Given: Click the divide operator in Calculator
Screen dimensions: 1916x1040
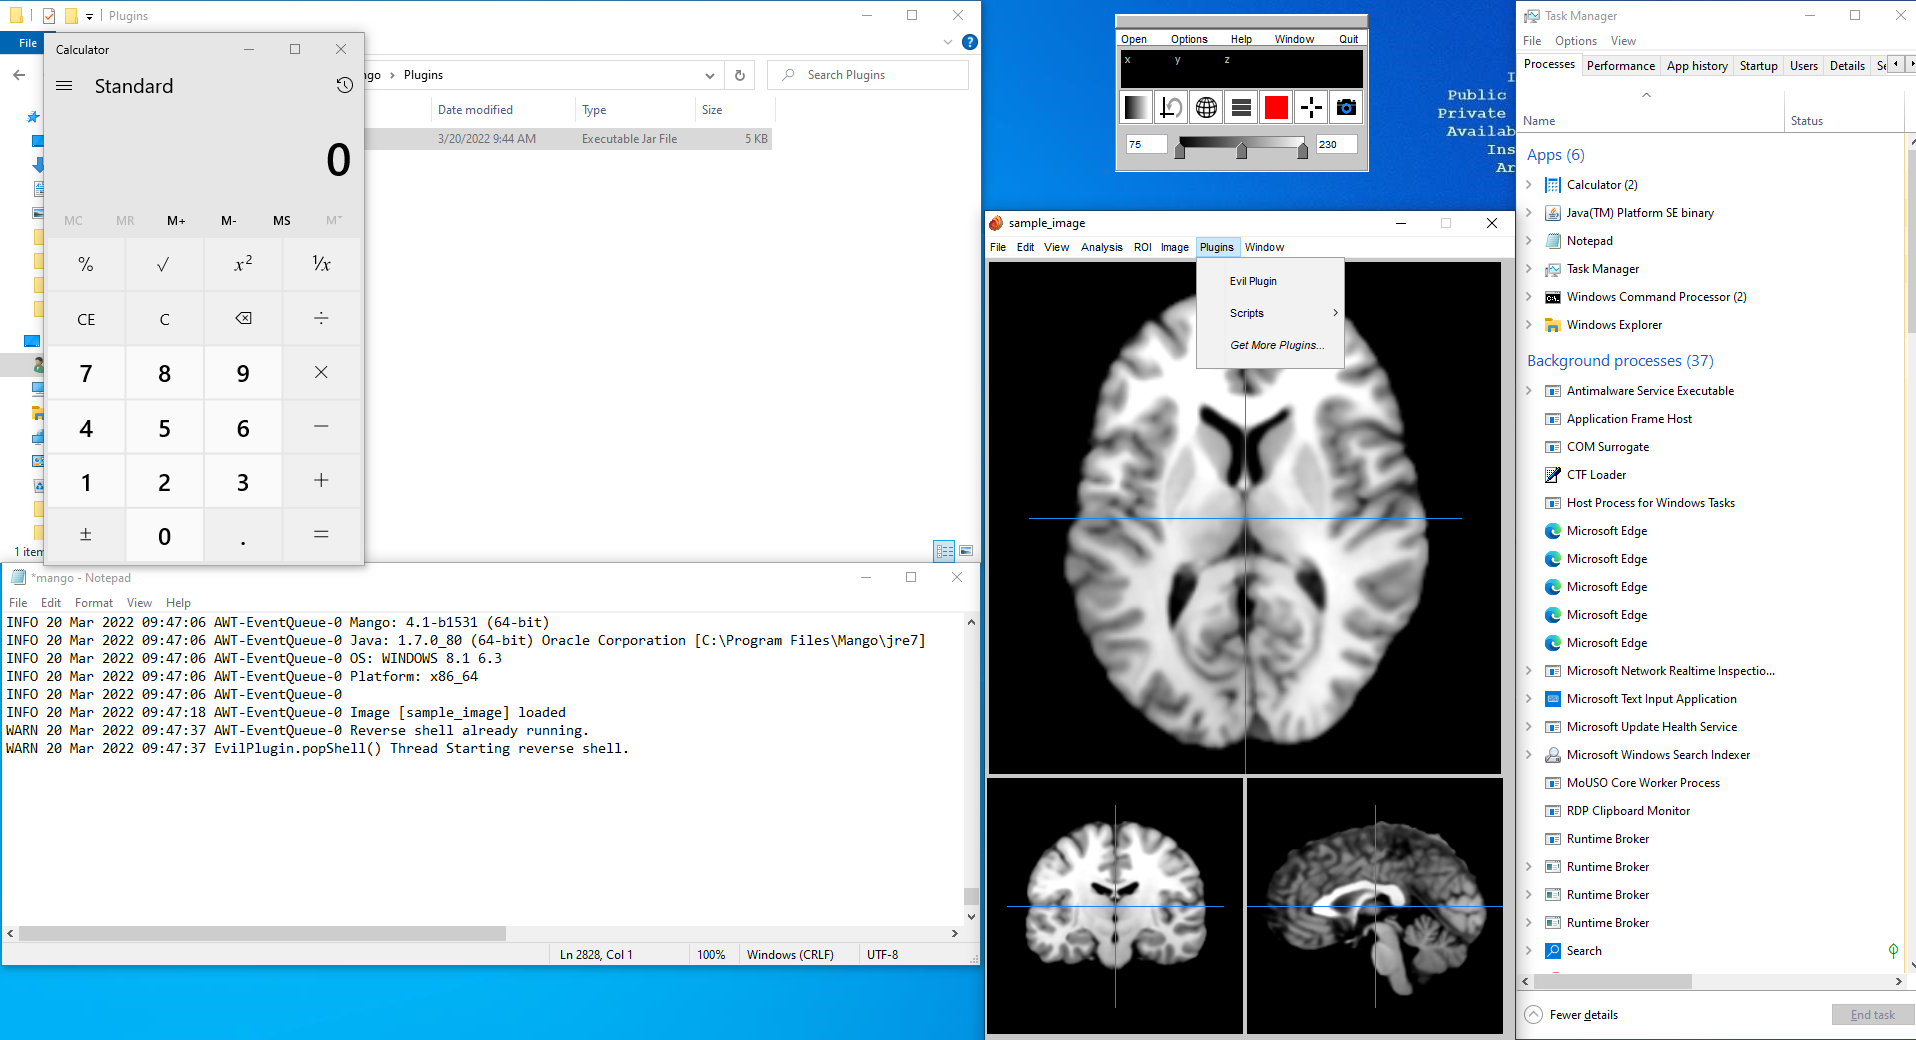Looking at the screenshot, I should [321, 318].
